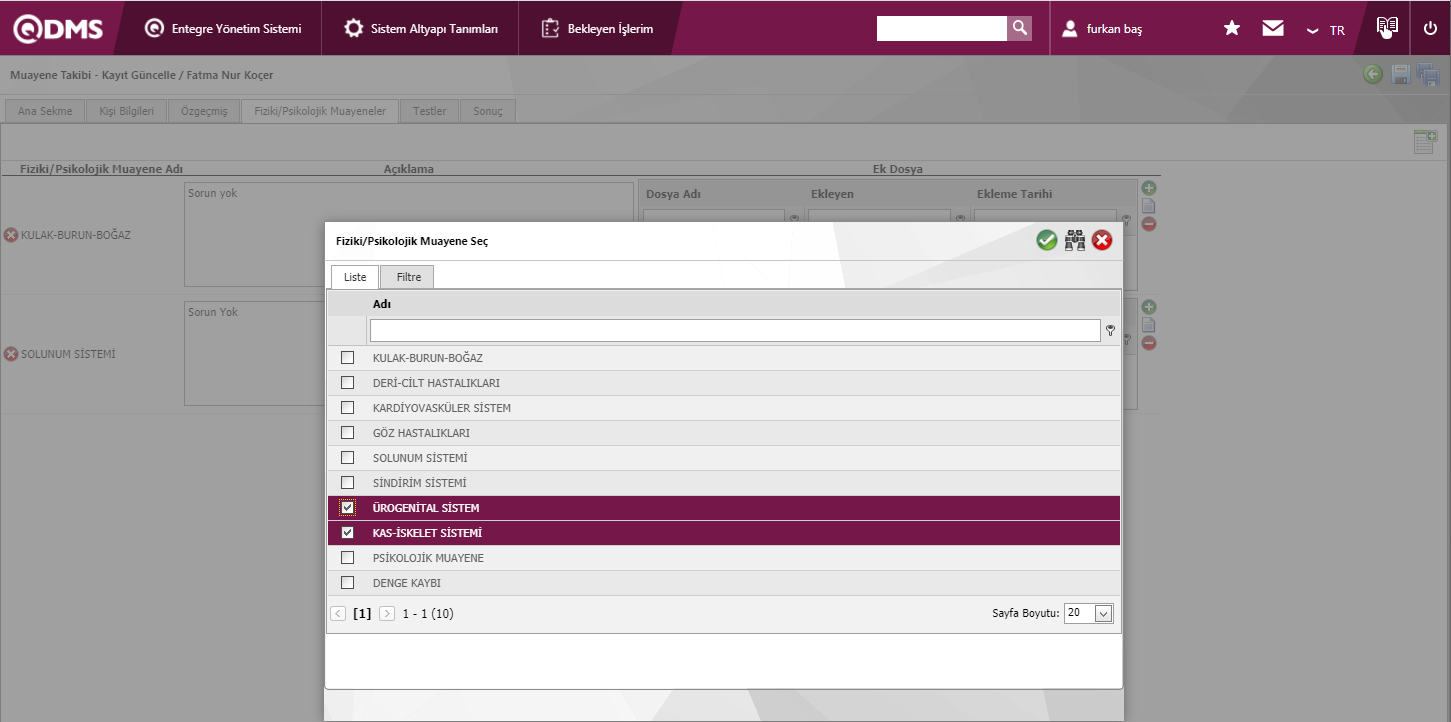Confirm selection with green checkmark icon
Screen dimensions: 1451x722
[1047, 240]
